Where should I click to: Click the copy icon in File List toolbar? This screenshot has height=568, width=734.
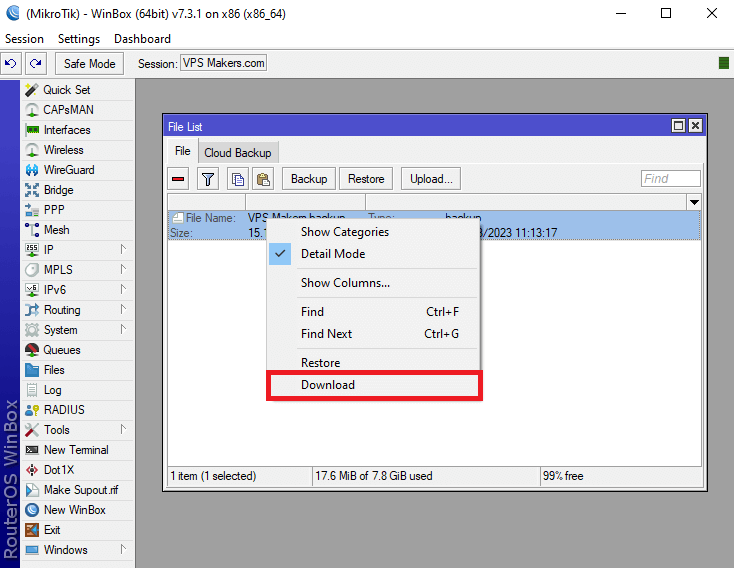click(x=238, y=179)
